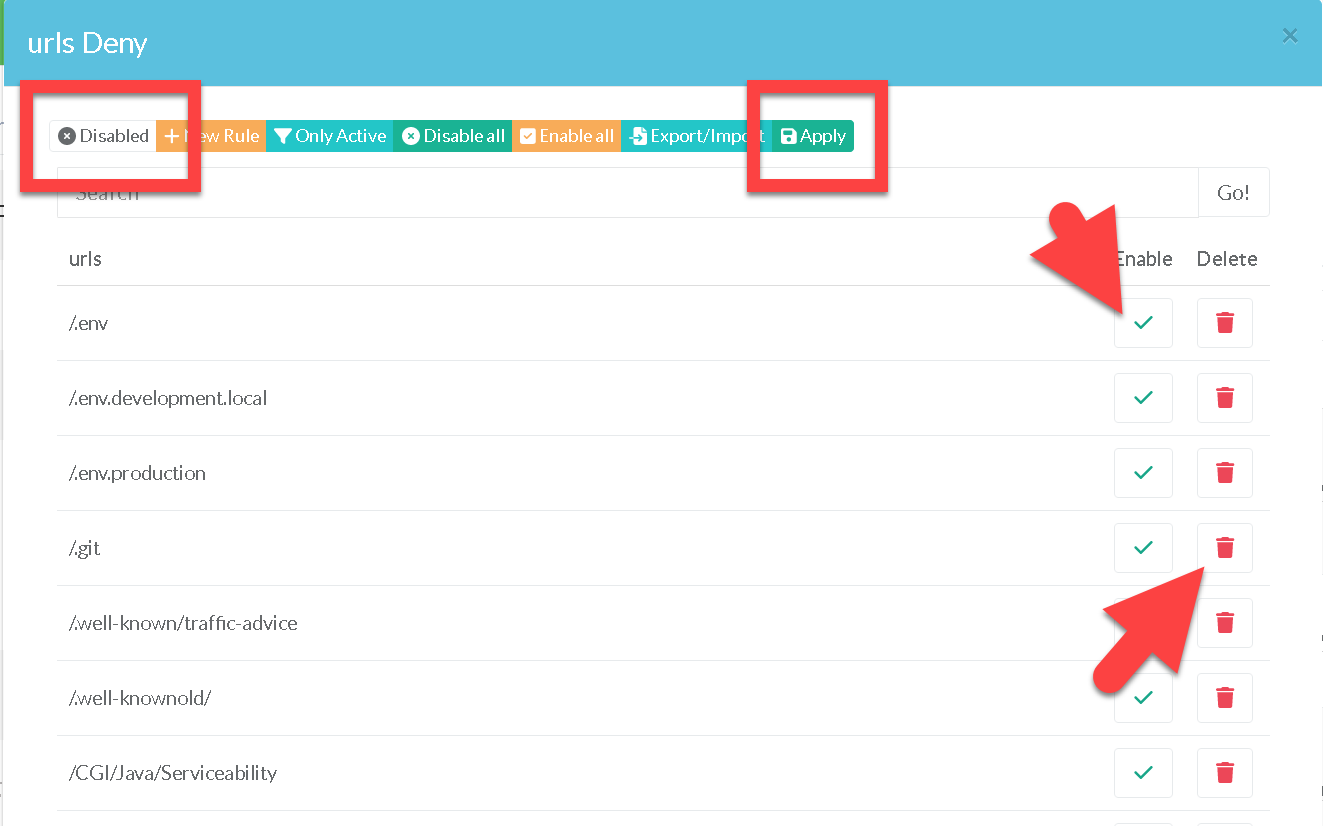The width and height of the screenshot is (1323, 826).
Task: Toggle enable for /CGI/Java/Serviceability
Action: (x=1143, y=773)
